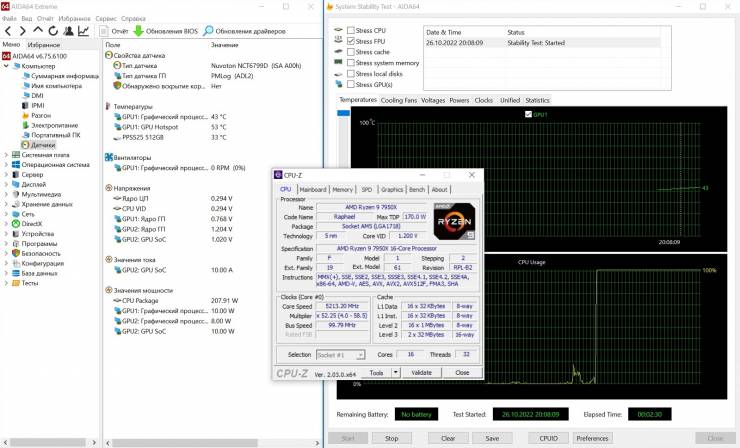Enable Stress cache checkbox
740x448 pixels.
(351, 52)
